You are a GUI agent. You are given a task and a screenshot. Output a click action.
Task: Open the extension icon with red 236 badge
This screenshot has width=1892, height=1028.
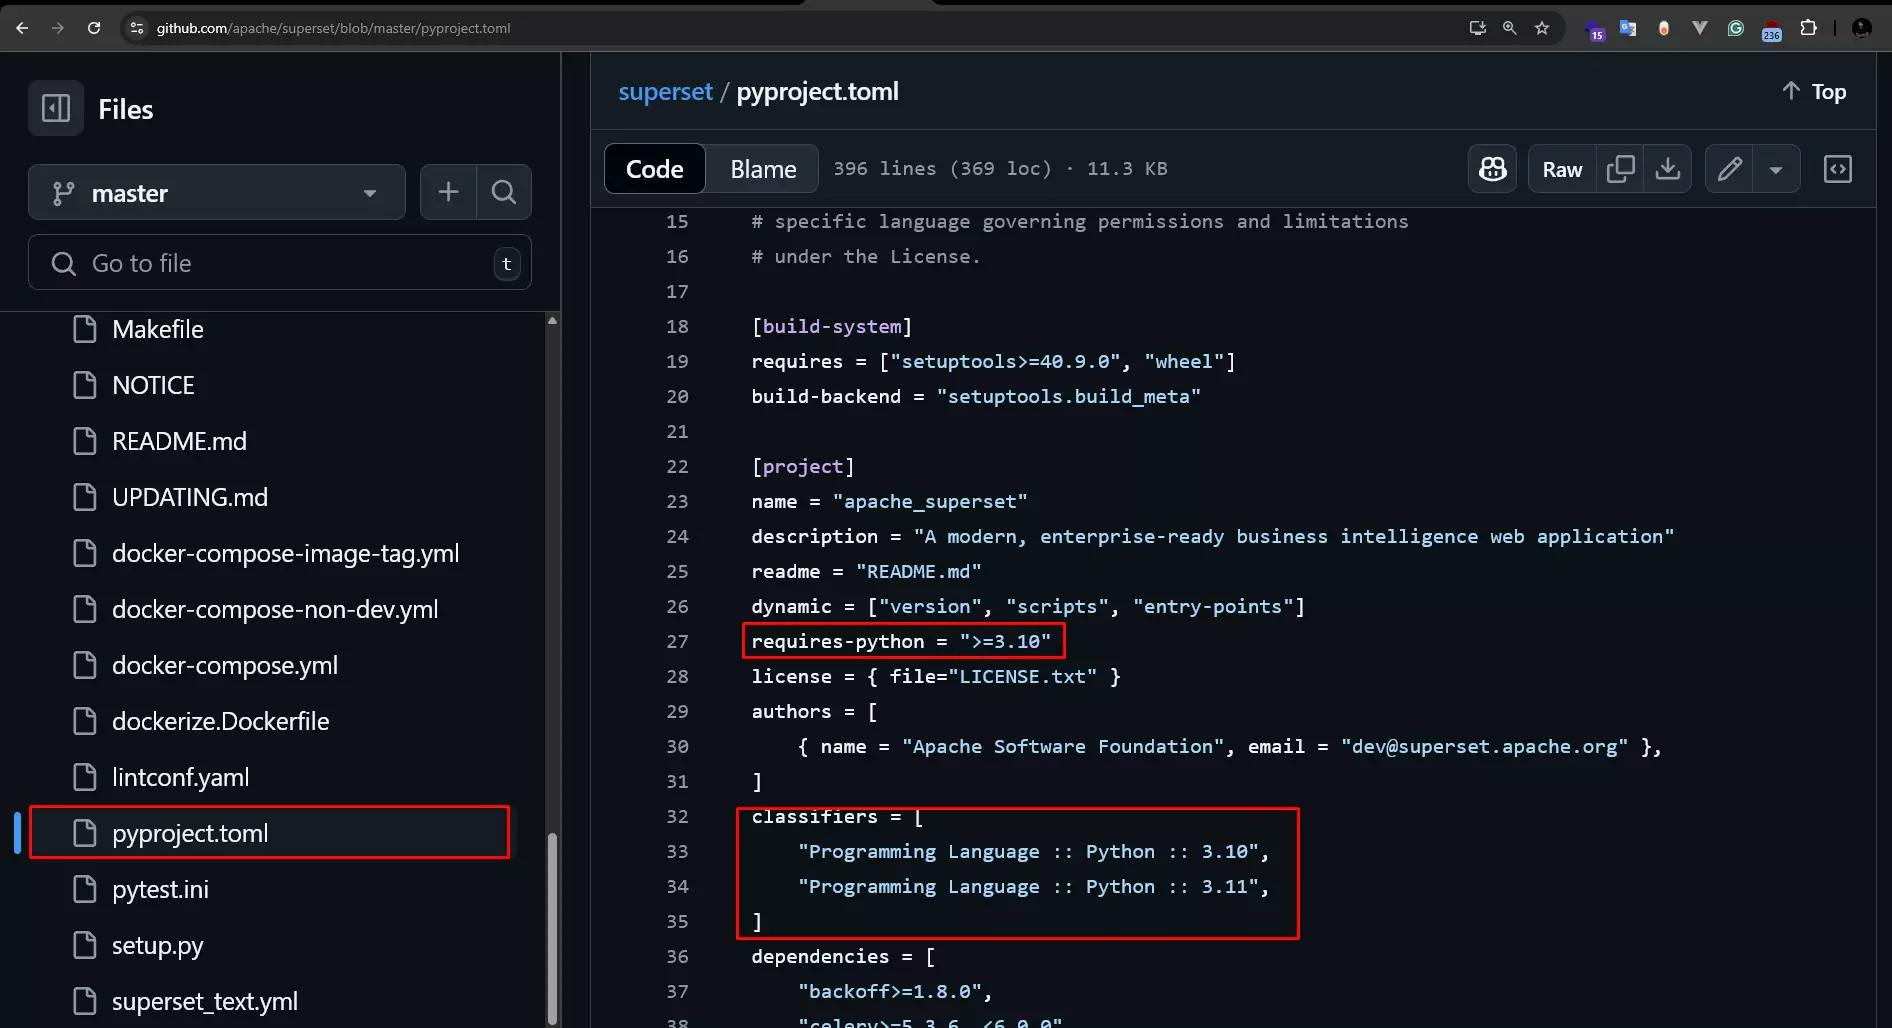pyautogui.click(x=1771, y=29)
